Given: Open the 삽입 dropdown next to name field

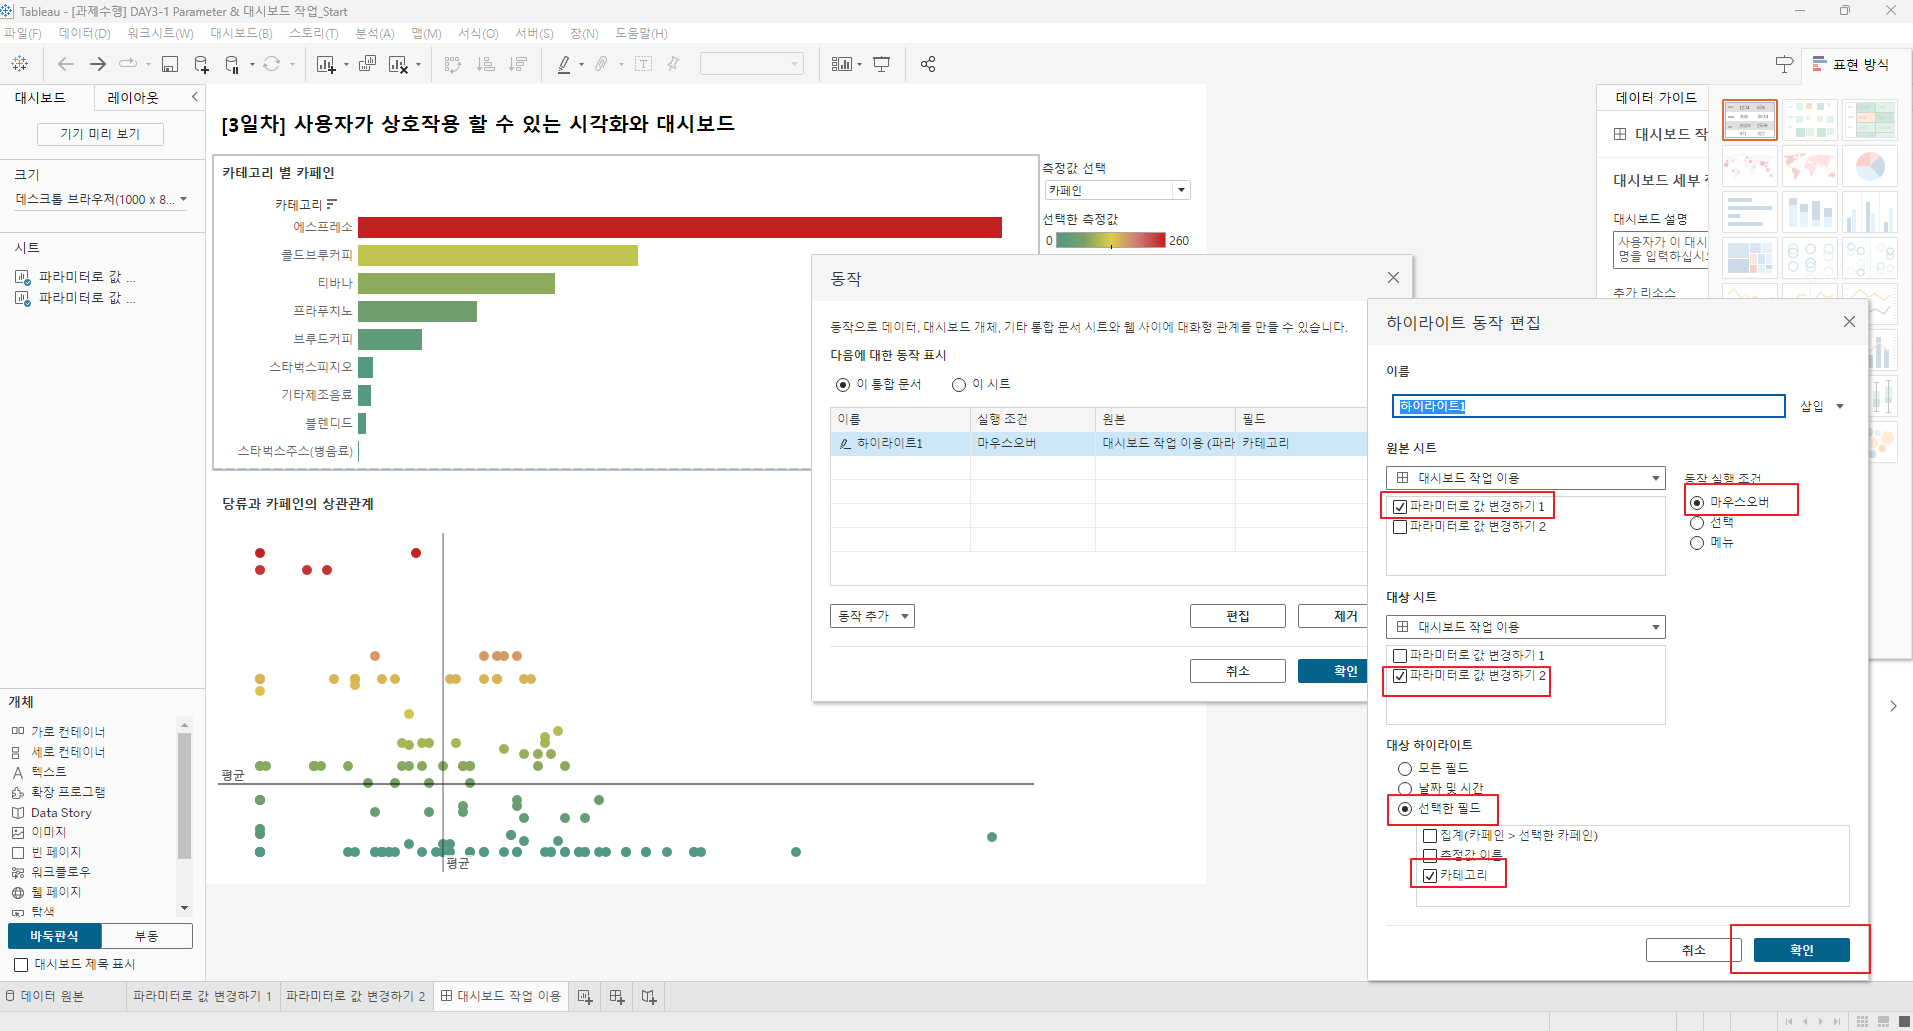Looking at the screenshot, I should [x=1822, y=406].
